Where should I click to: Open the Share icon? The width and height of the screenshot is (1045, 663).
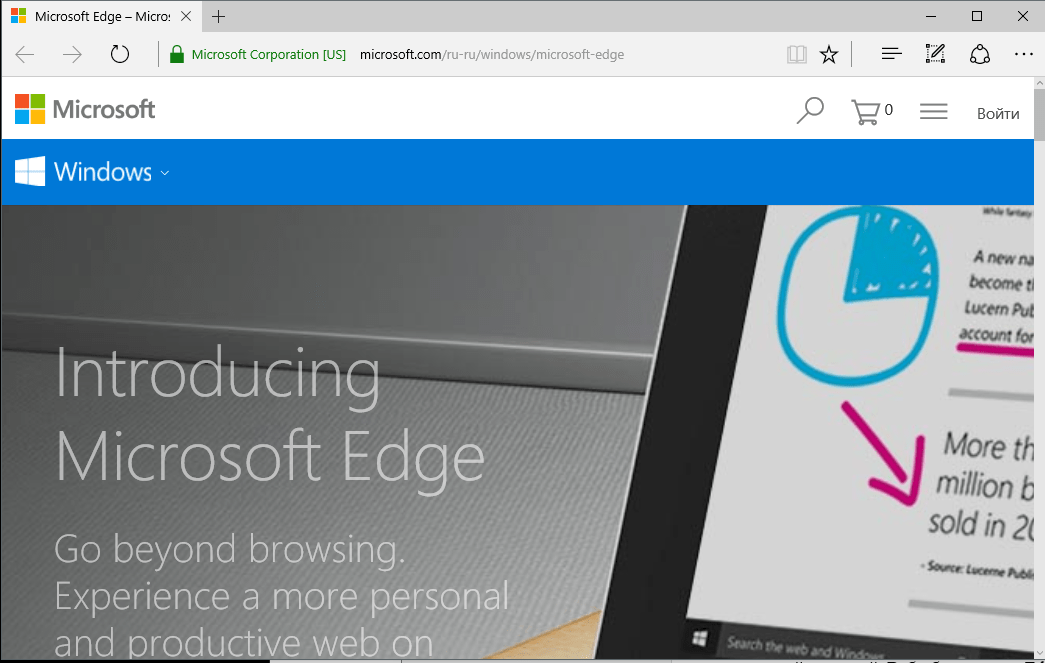pyautogui.click(x=979, y=54)
